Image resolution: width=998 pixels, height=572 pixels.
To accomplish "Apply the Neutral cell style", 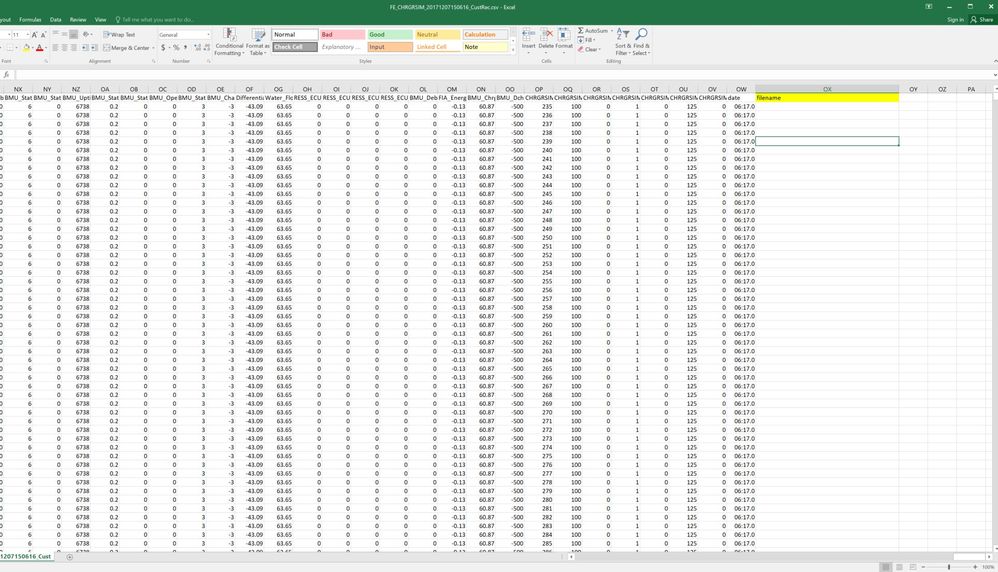I will point(438,35).
